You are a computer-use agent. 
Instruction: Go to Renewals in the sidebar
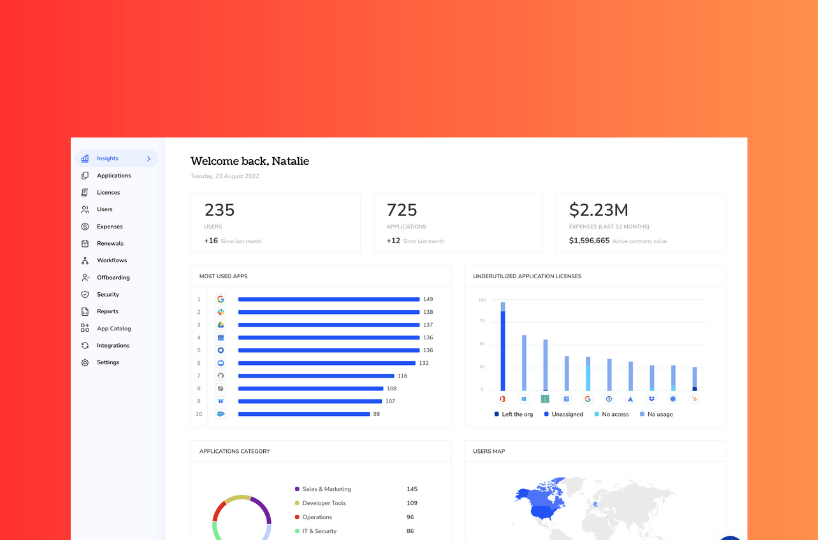pyautogui.click(x=110, y=244)
